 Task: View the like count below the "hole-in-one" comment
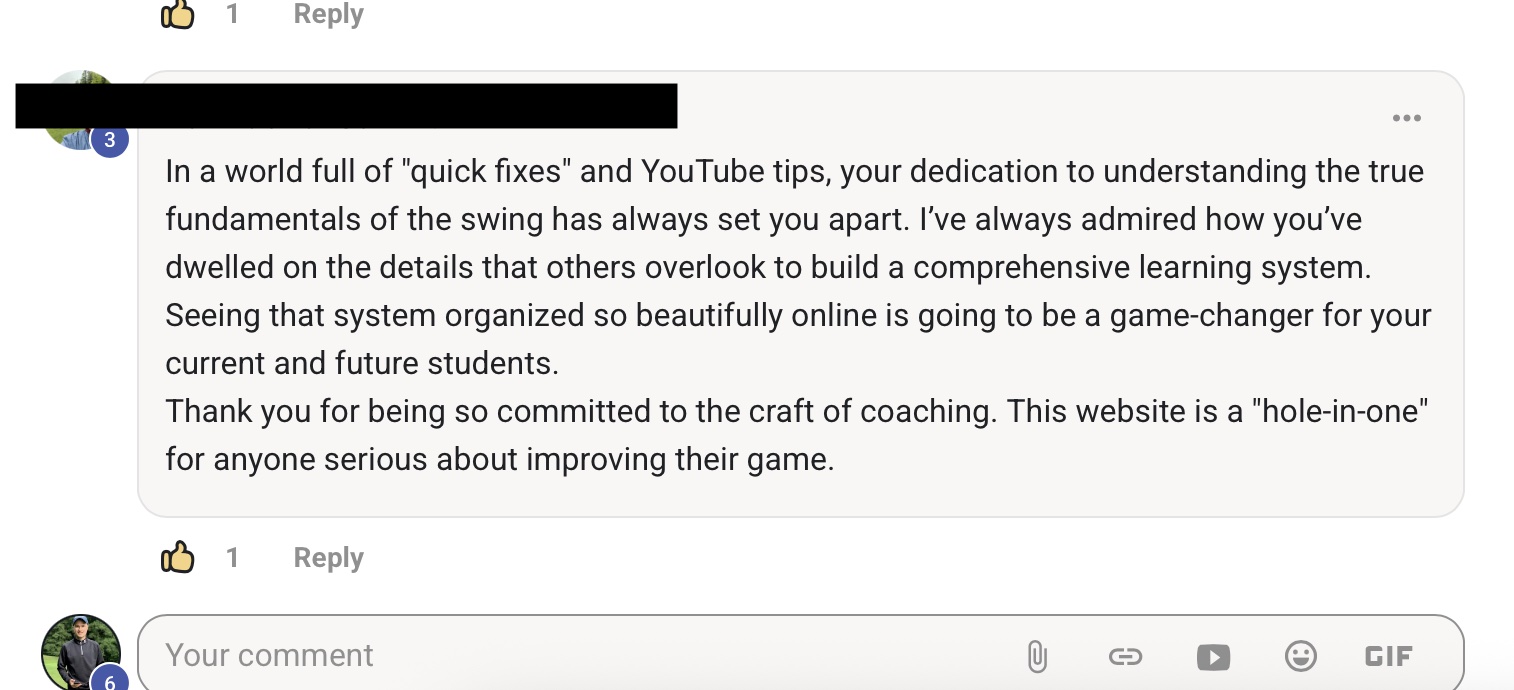(232, 557)
